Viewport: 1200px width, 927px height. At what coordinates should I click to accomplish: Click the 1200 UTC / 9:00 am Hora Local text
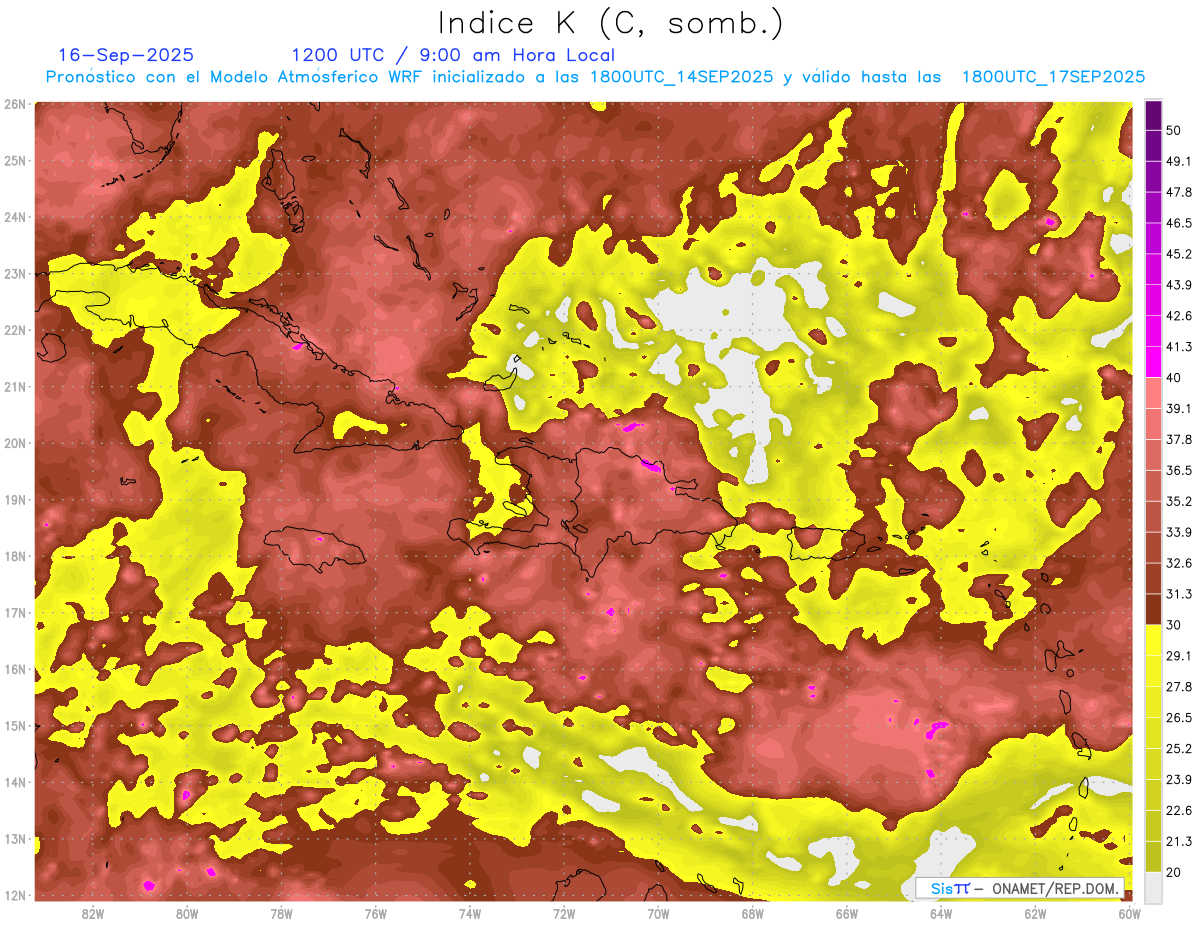pos(453,55)
